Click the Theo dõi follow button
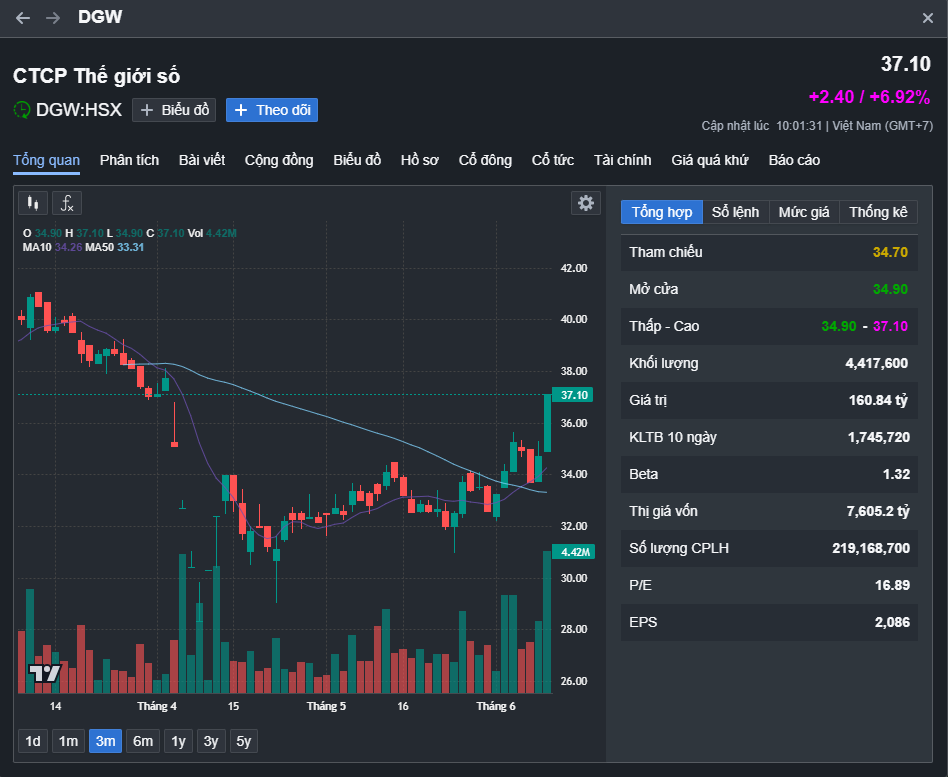This screenshot has height=777, width=948. (x=272, y=110)
